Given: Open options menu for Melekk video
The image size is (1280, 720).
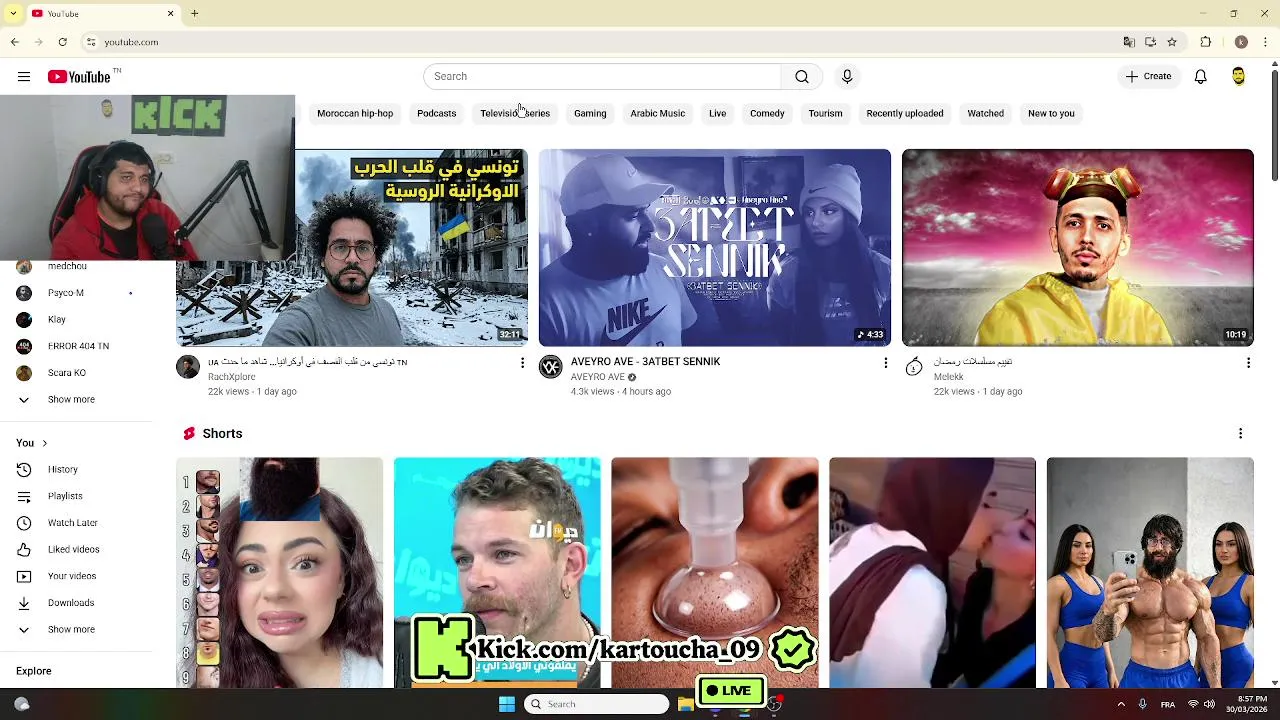Looking at the screenshot, I should (x=1248, y=363).
